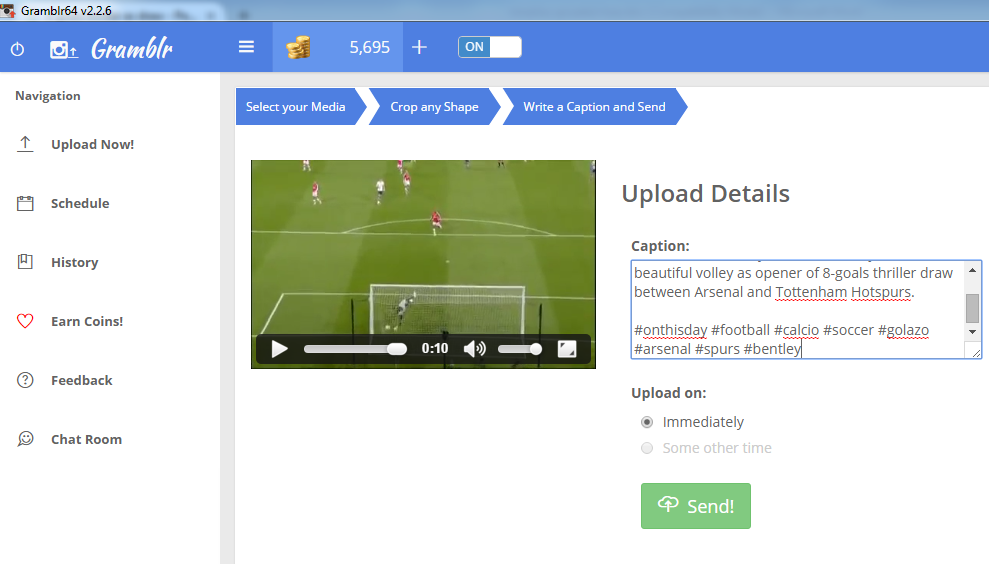The width and height of the screenshot is (989, 564).
Task: Click the video volume slider
Action: click(520, 349)
